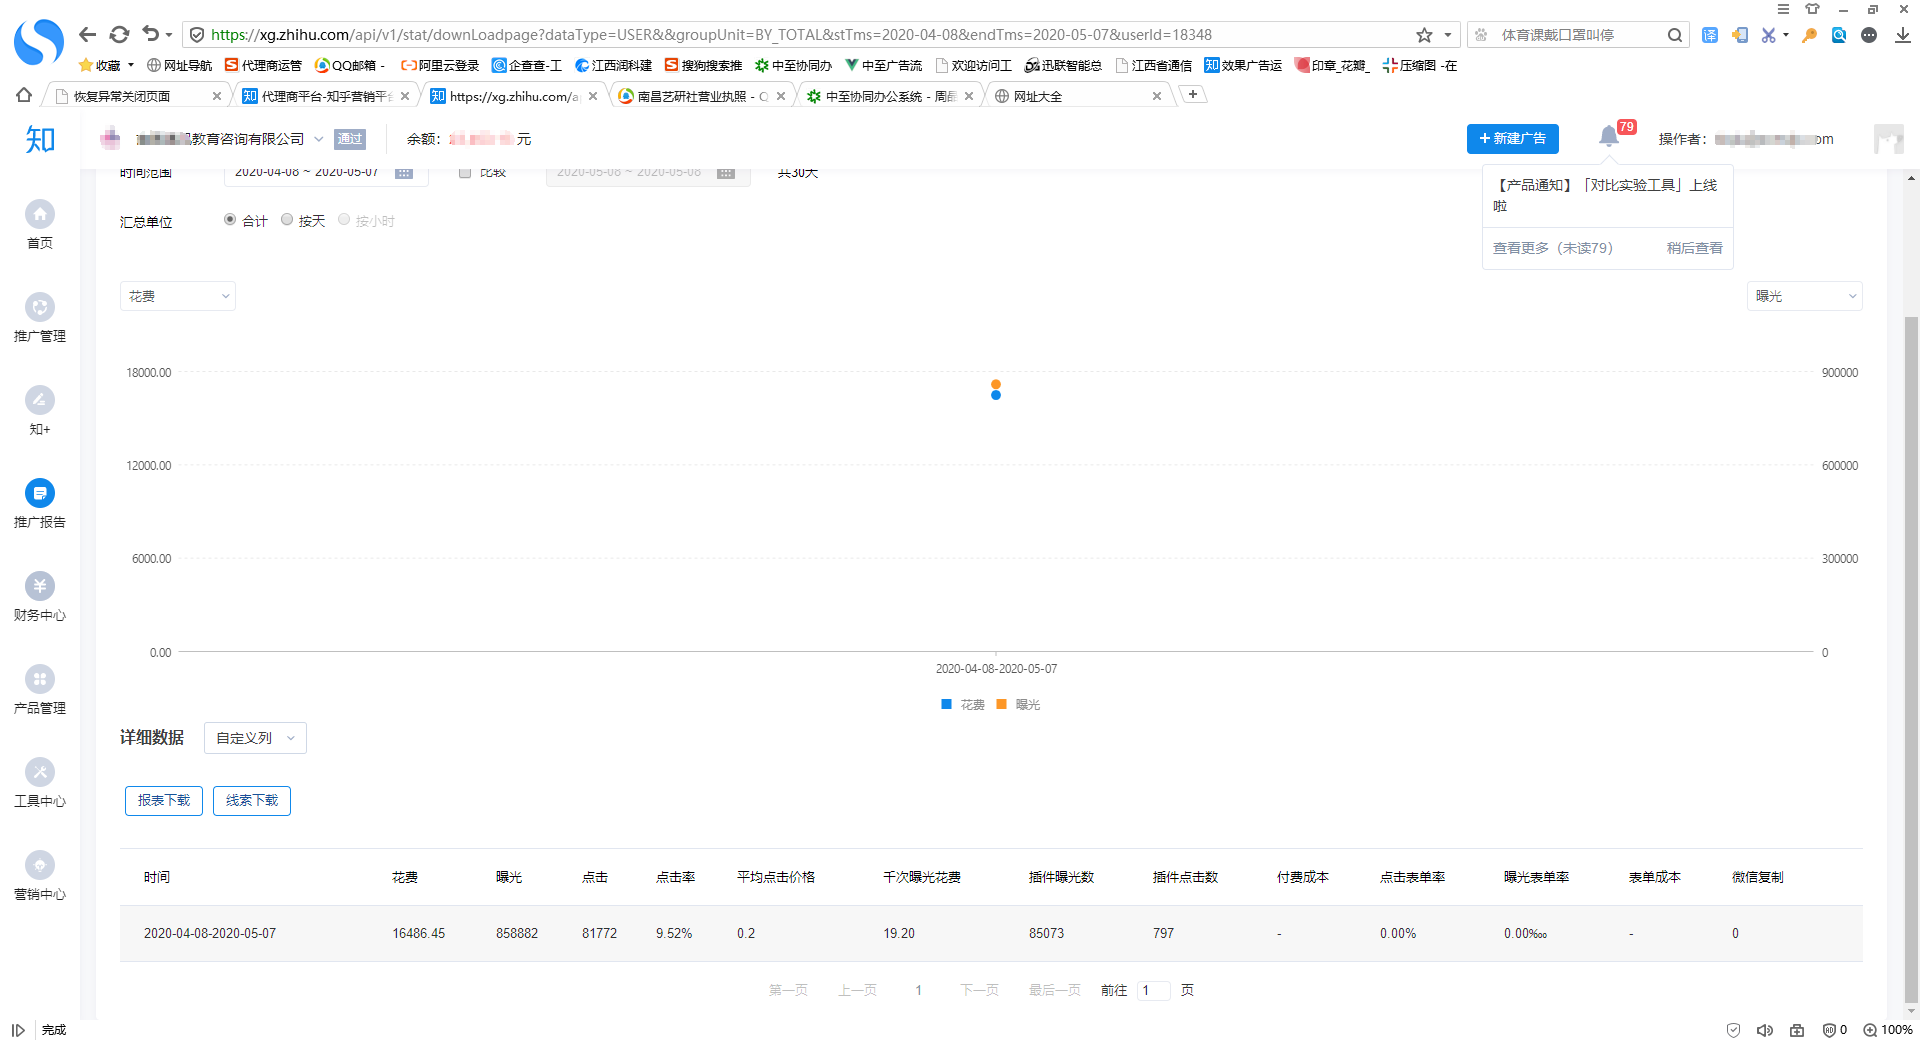Image resolution: width=1920 pixels, height=1040 pixels.
Task: Open 产品管理 sidebar icon
Action: pos(40,679)
